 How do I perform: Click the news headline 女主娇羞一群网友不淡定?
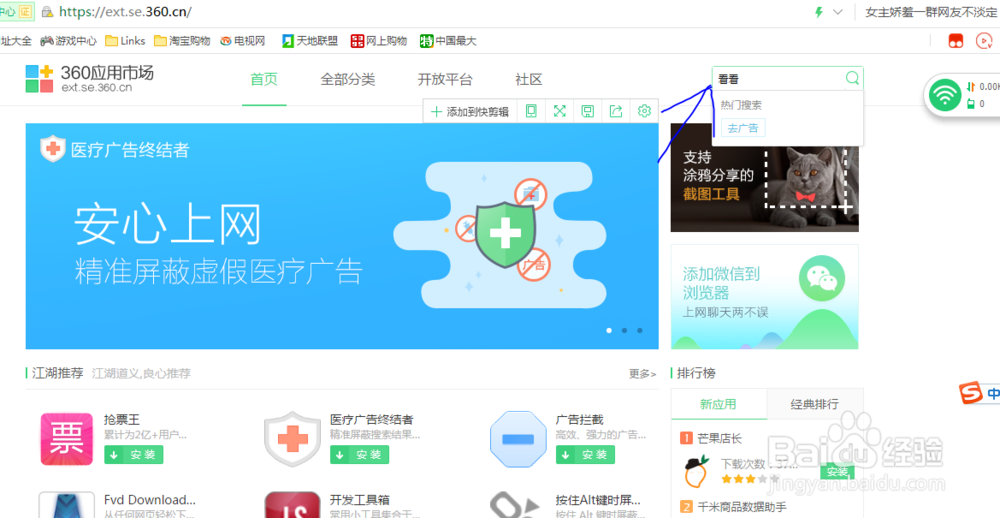(931, 12)
